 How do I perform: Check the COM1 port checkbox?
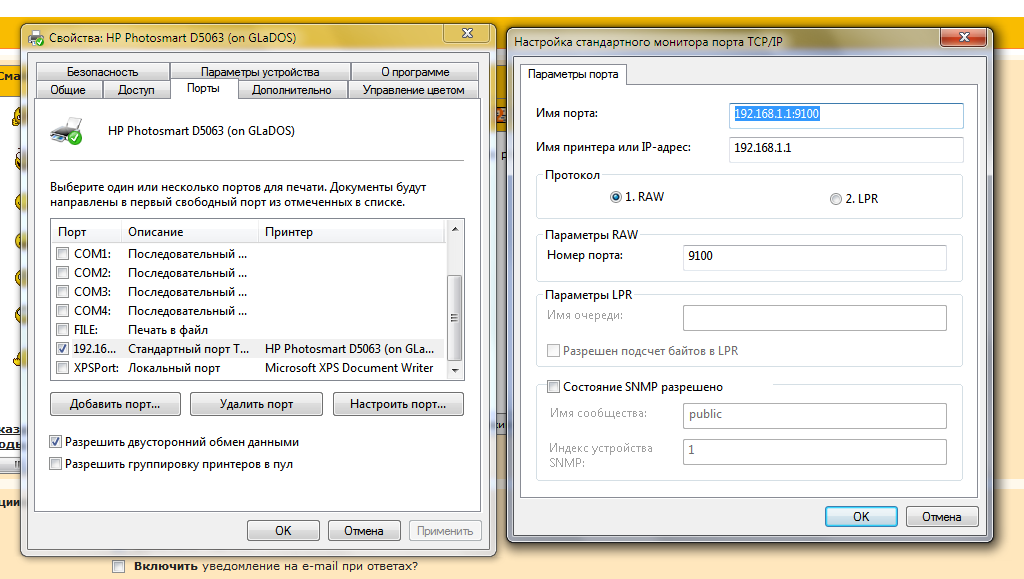click(x=62, y=253)
